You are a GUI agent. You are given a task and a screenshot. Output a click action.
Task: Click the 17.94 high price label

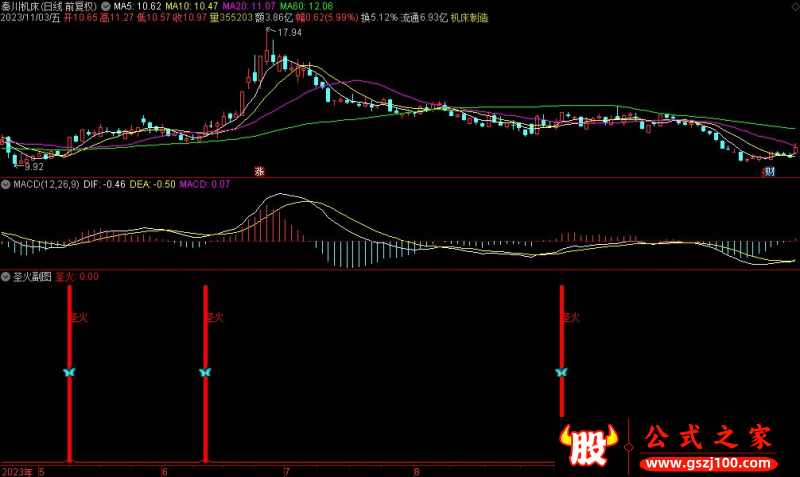pos(290,33)
